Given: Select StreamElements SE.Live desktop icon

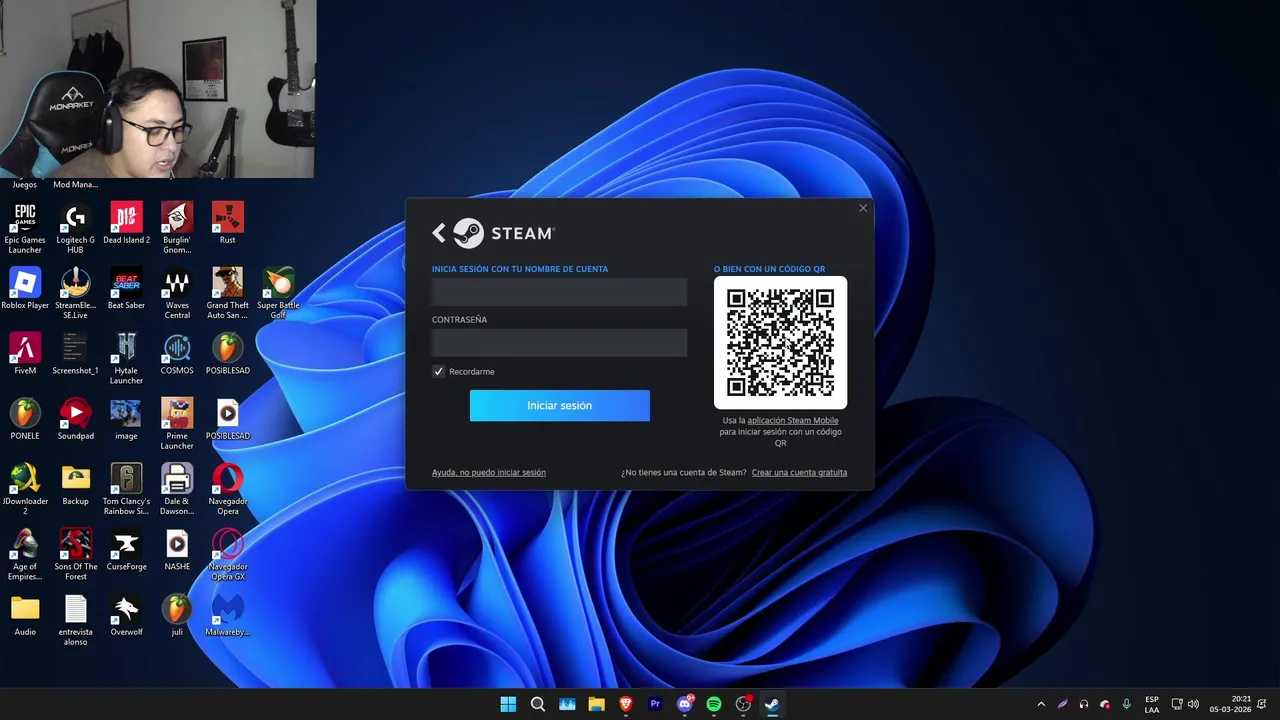Looking at the screenshot, I should coord(76,294).
